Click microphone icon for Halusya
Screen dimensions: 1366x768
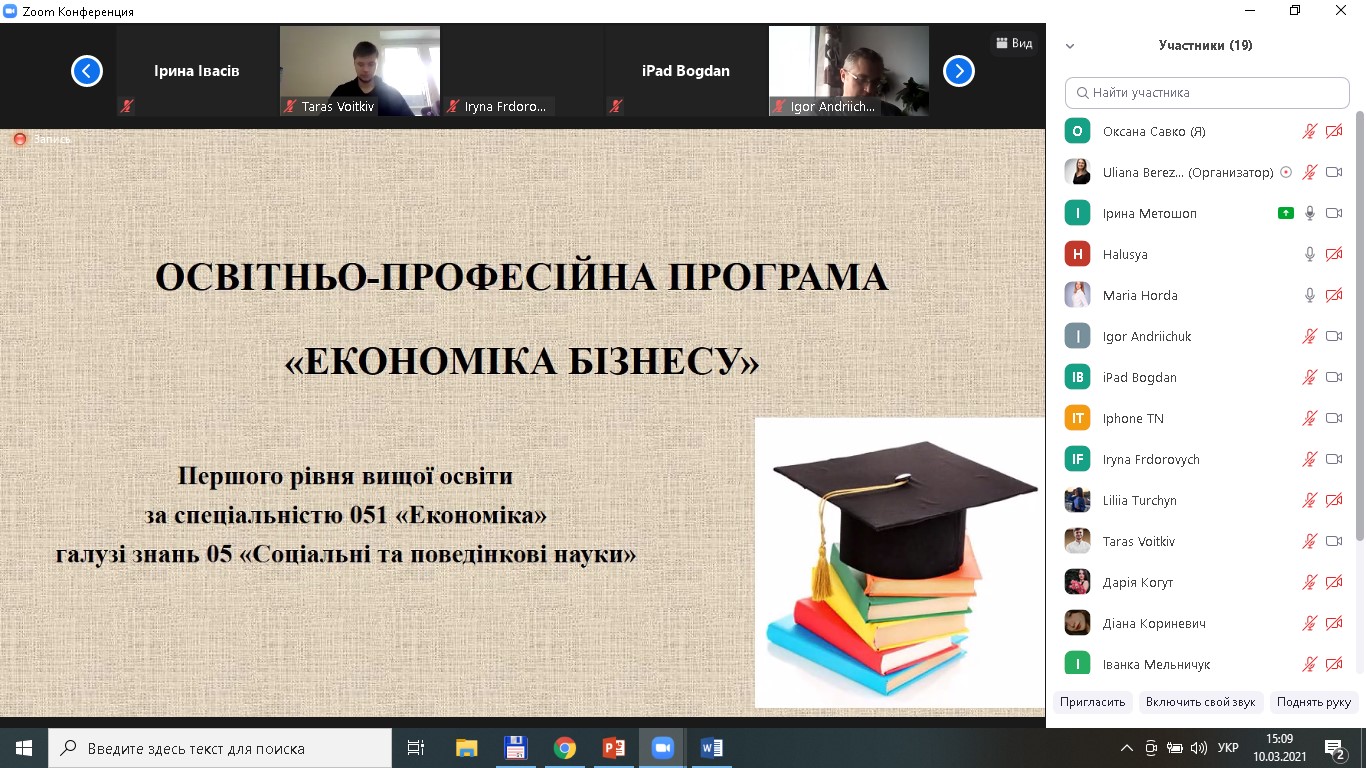click(1309, 254)
